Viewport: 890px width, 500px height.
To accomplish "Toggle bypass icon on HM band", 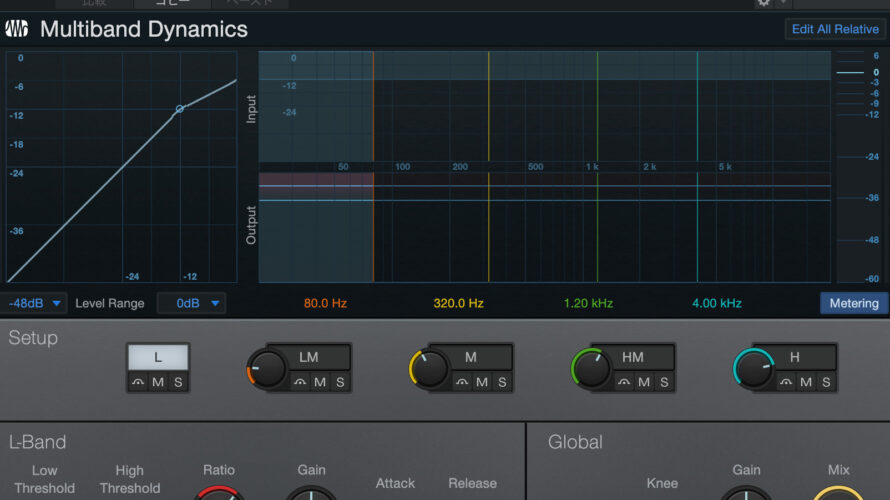I will tap(624, 383).
